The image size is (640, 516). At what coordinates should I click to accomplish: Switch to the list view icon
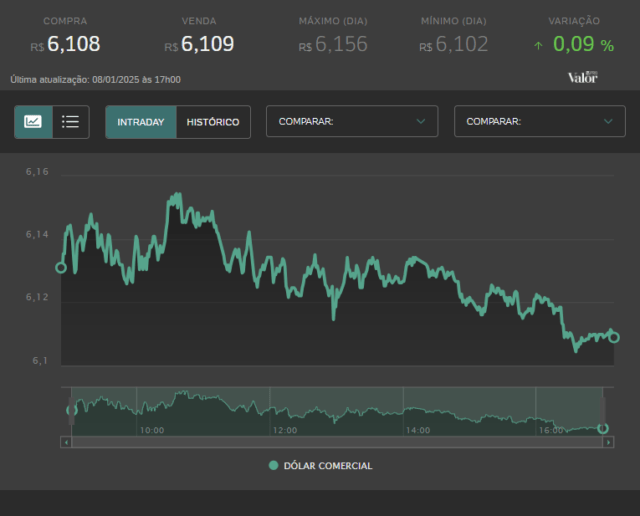[71, 122]
